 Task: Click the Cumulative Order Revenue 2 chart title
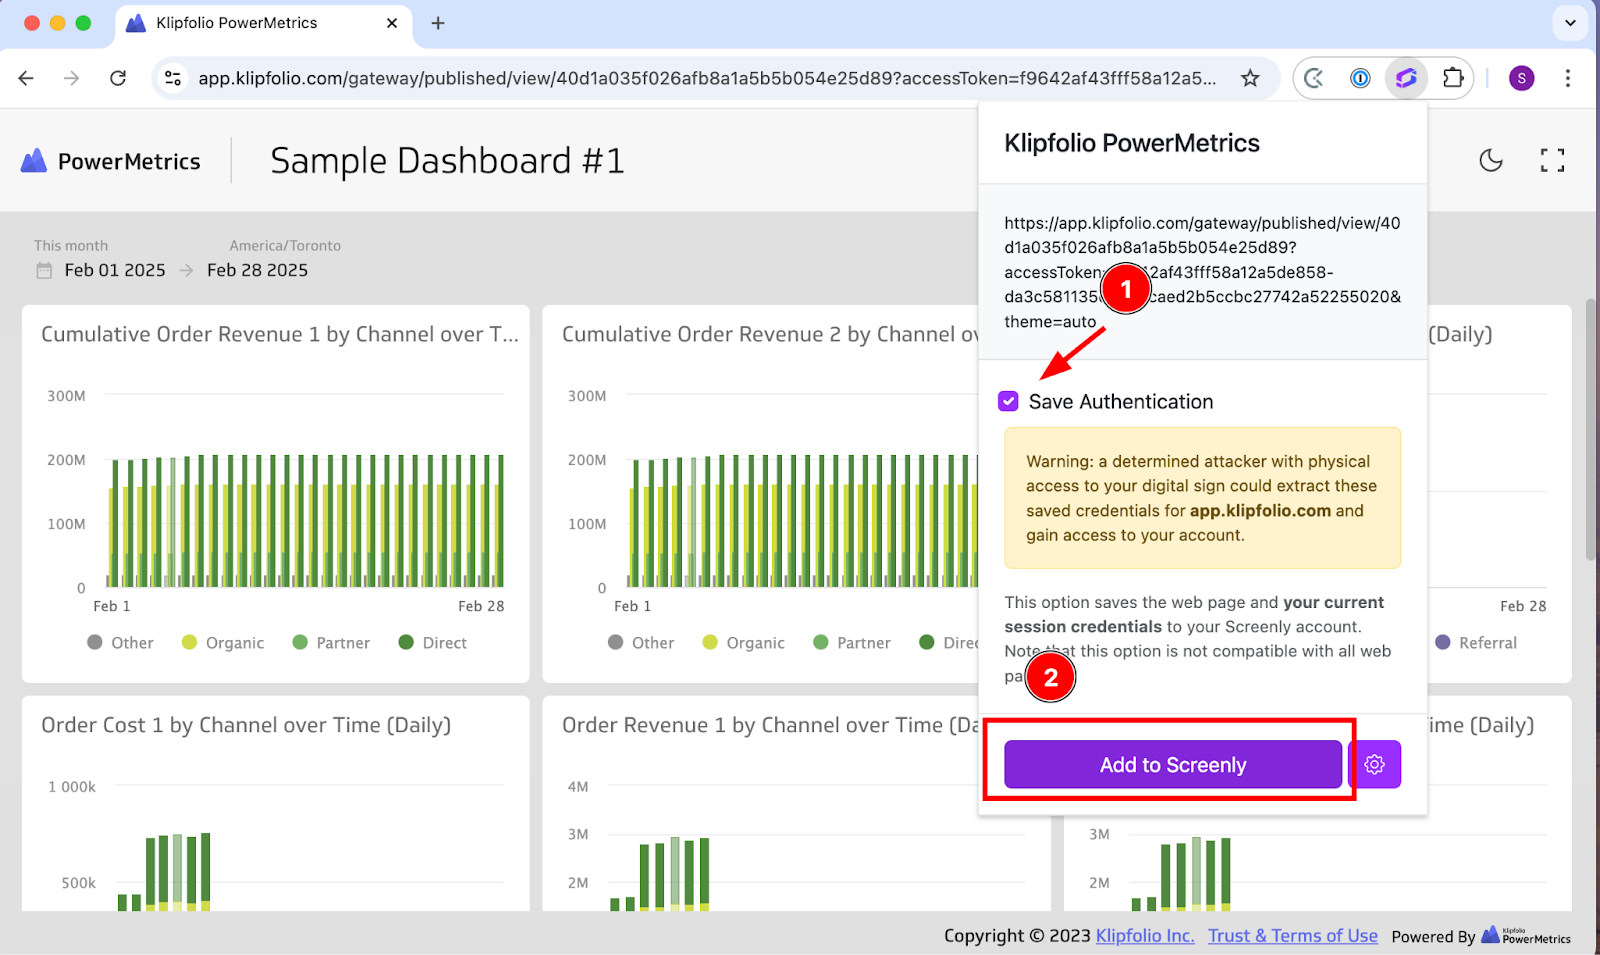click(x=770, y=335)
